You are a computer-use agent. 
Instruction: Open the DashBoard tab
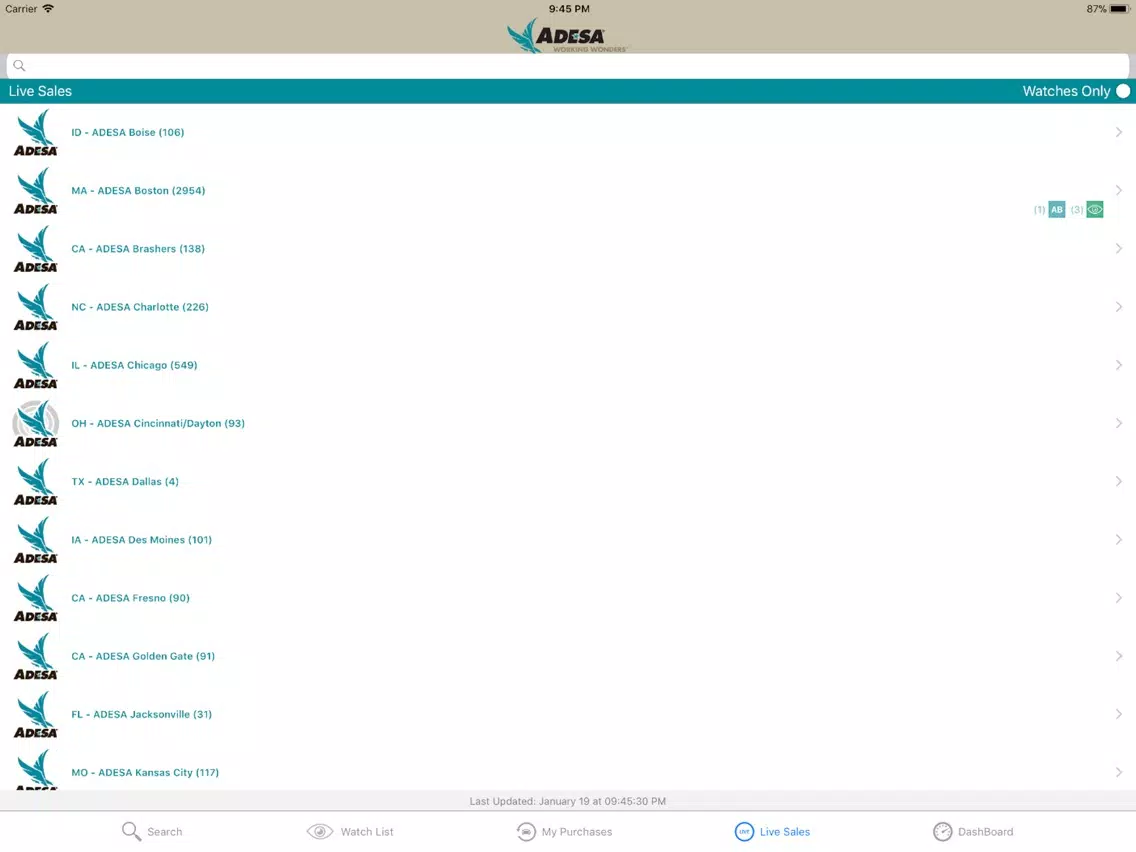tap(973, 832)
